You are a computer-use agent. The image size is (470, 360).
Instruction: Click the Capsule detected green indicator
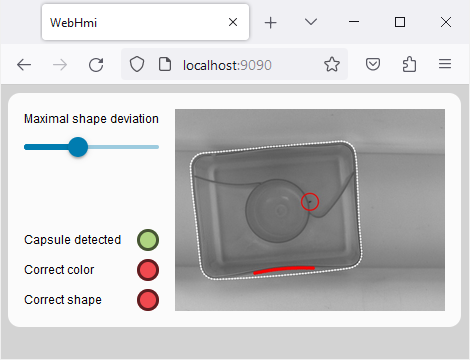148,240
